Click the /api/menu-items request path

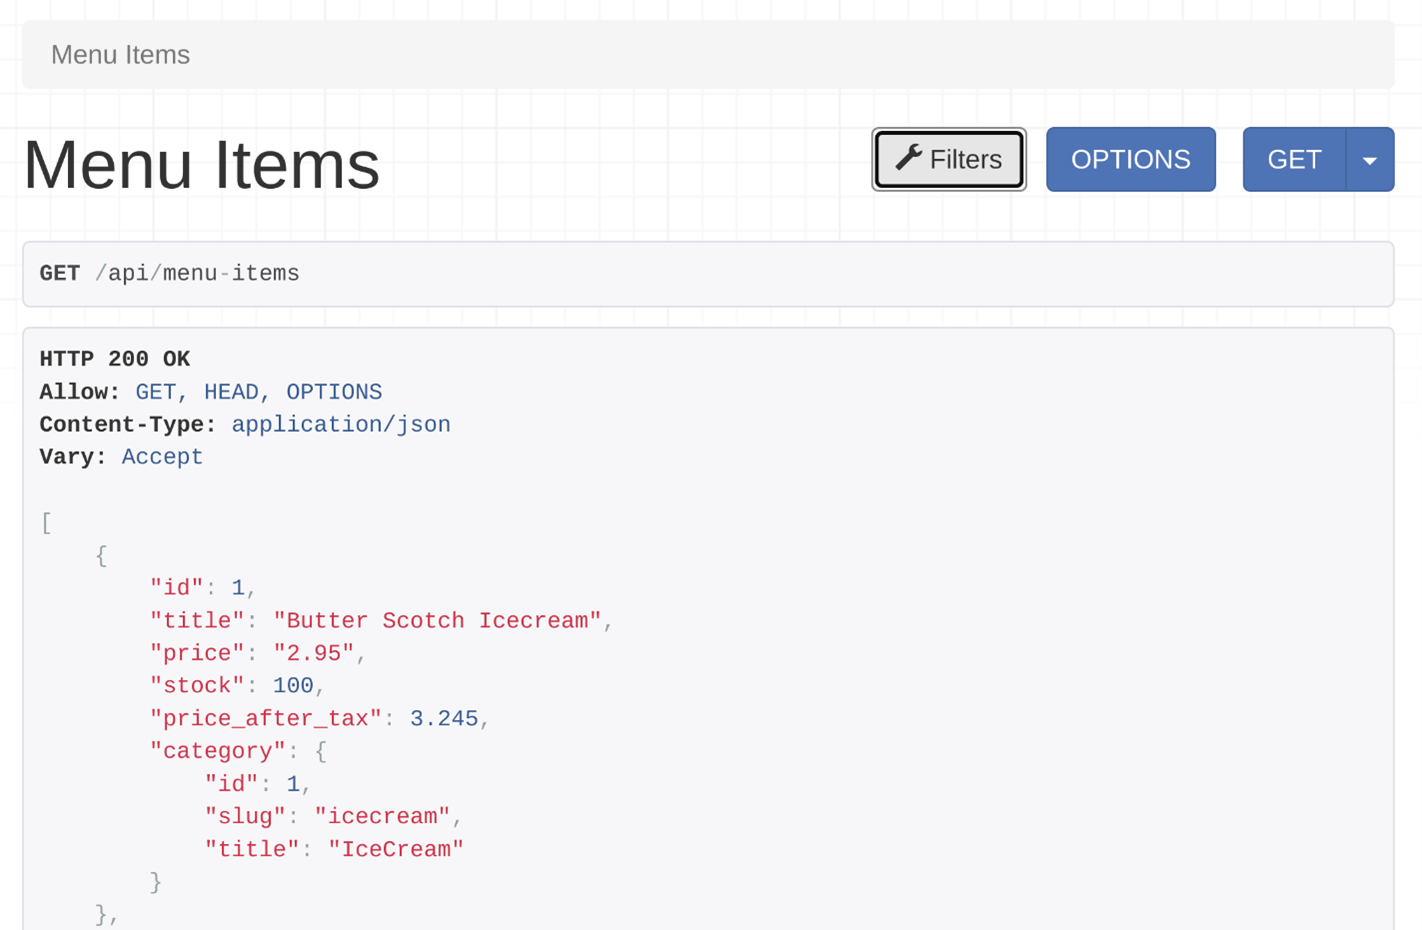point(197,274)
